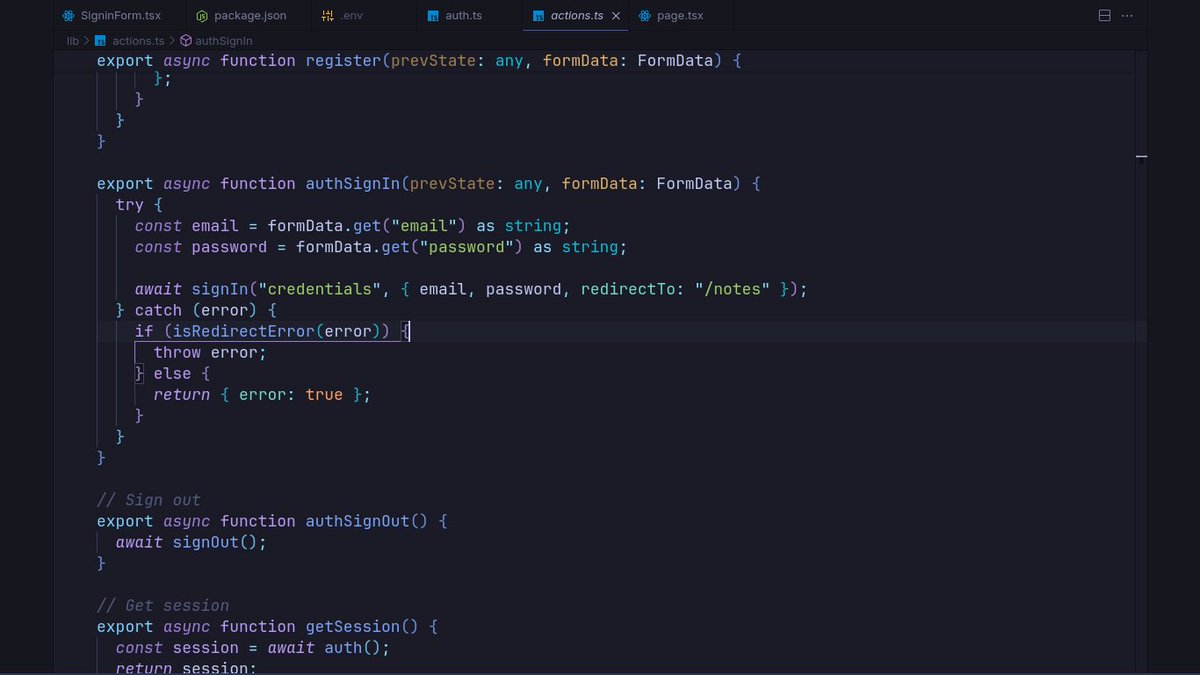Screen dimensions: 1200x675
Task: Split the editor with the layout icon
Action: point(1104,16)
